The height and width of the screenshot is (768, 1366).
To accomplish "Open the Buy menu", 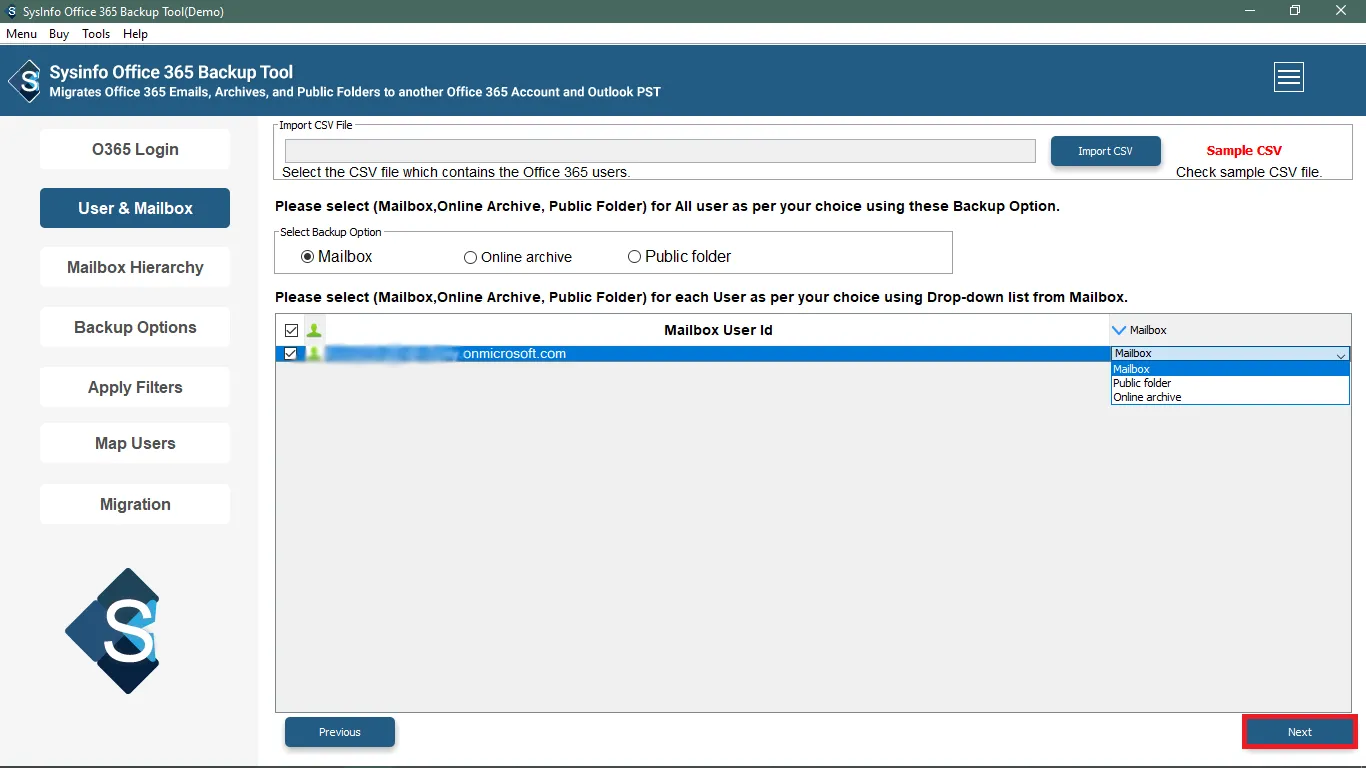I will pos(59,34).
